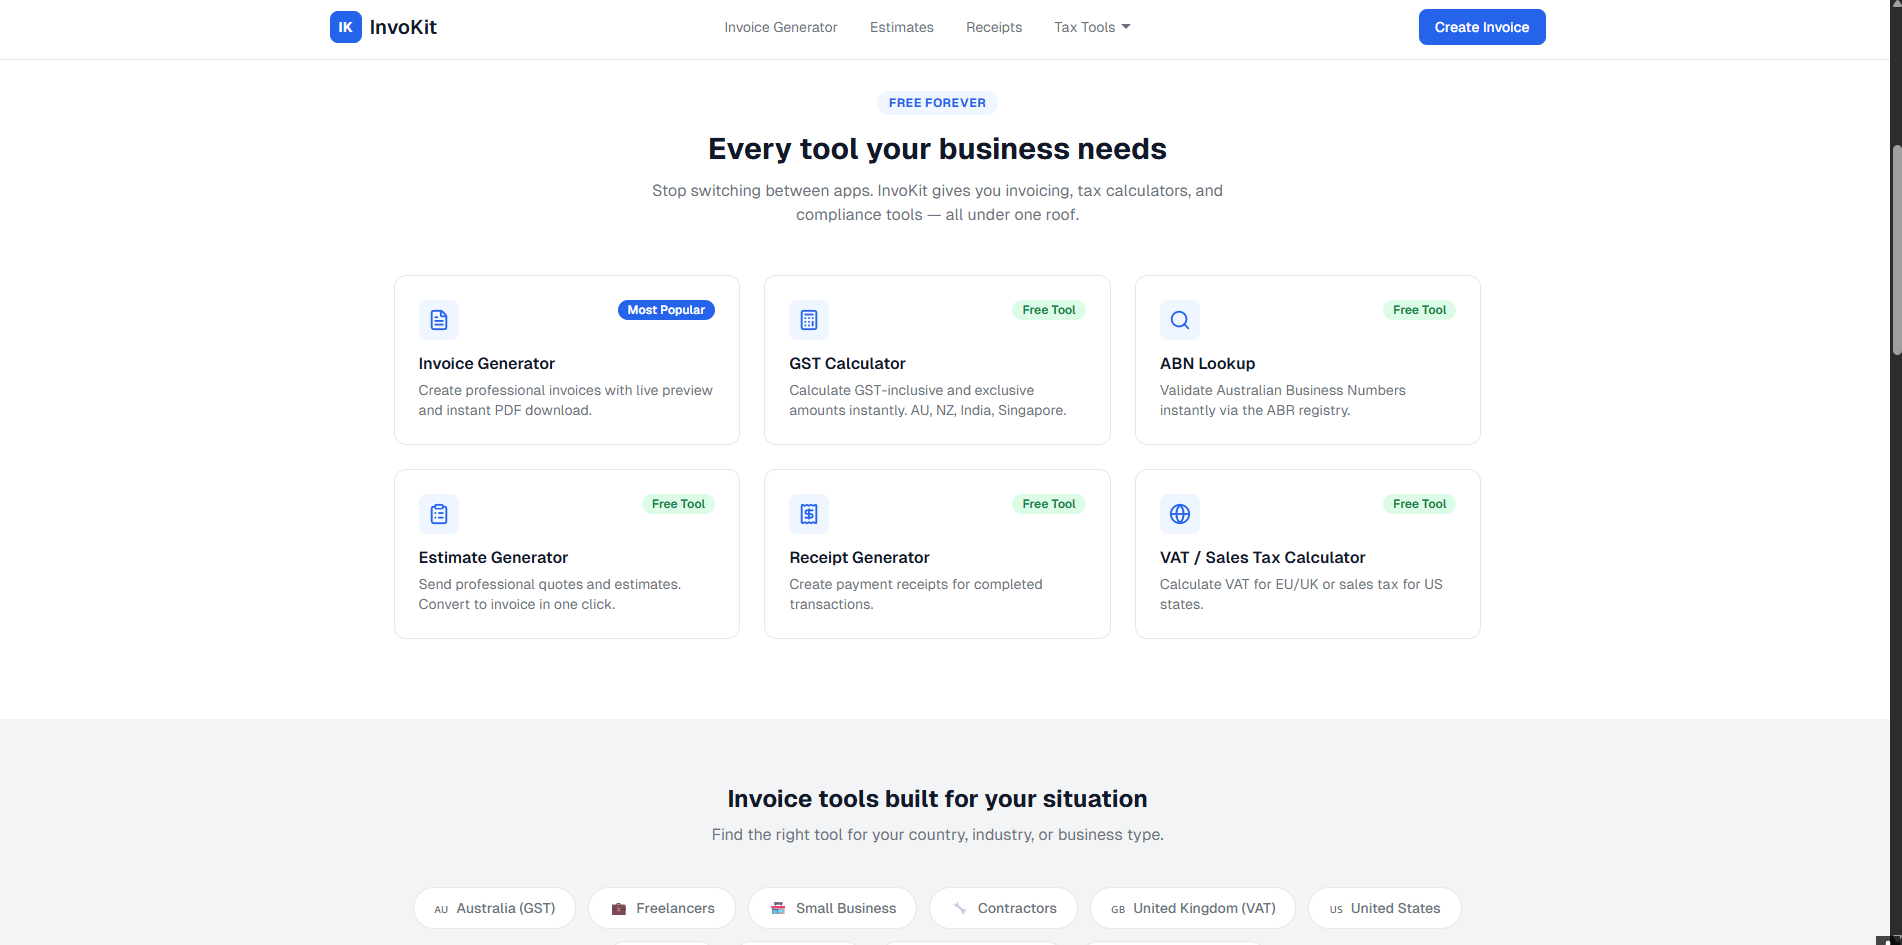Viewport: 1902px width, 945px height.
Task: Click the Create Invoice button
Action: click(1482, 27)
